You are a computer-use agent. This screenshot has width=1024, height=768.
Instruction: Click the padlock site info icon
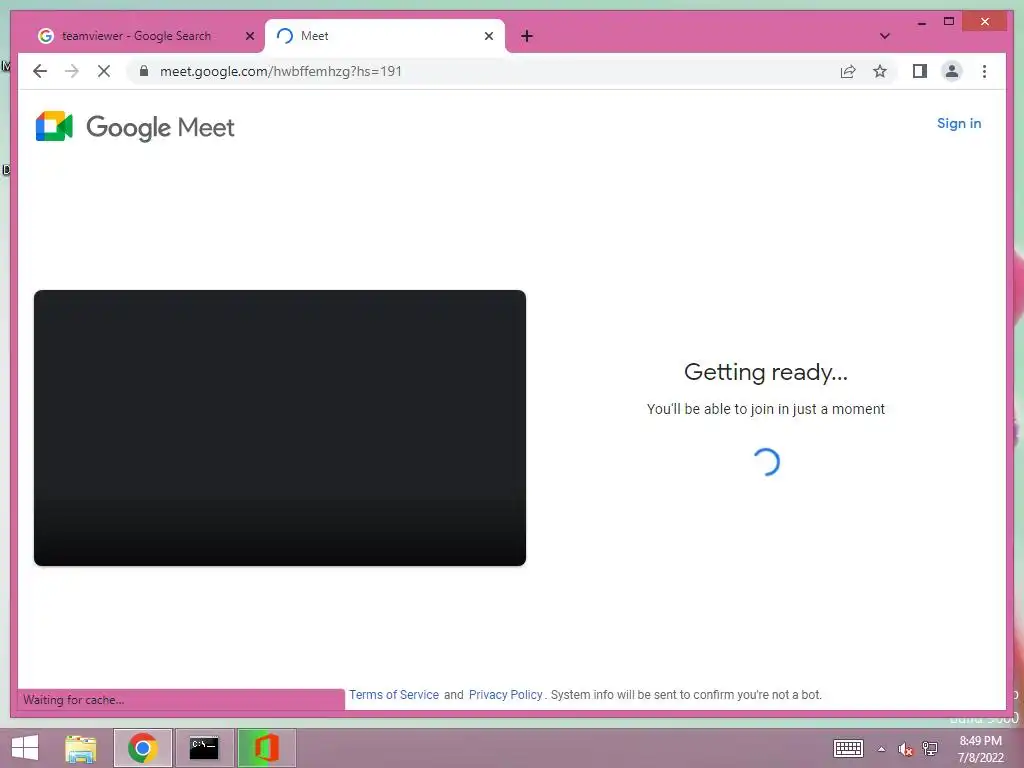point(144,71)
